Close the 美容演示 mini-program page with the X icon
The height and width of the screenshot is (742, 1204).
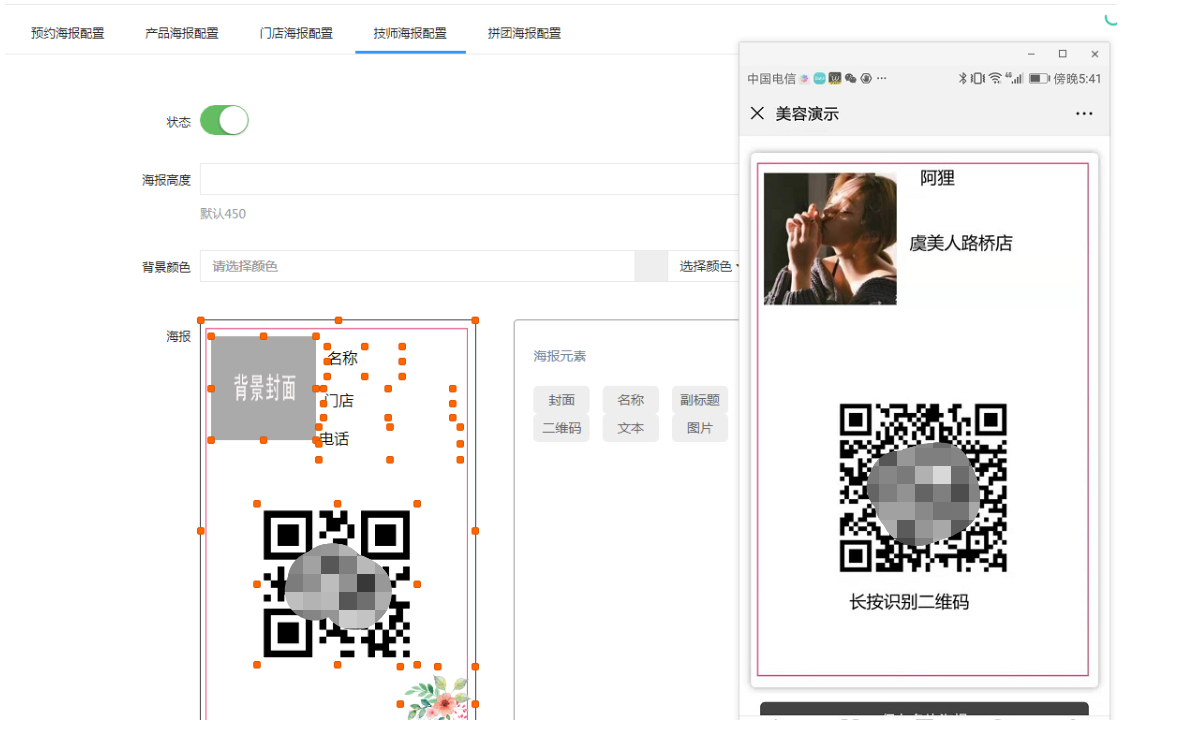point(757,113)
